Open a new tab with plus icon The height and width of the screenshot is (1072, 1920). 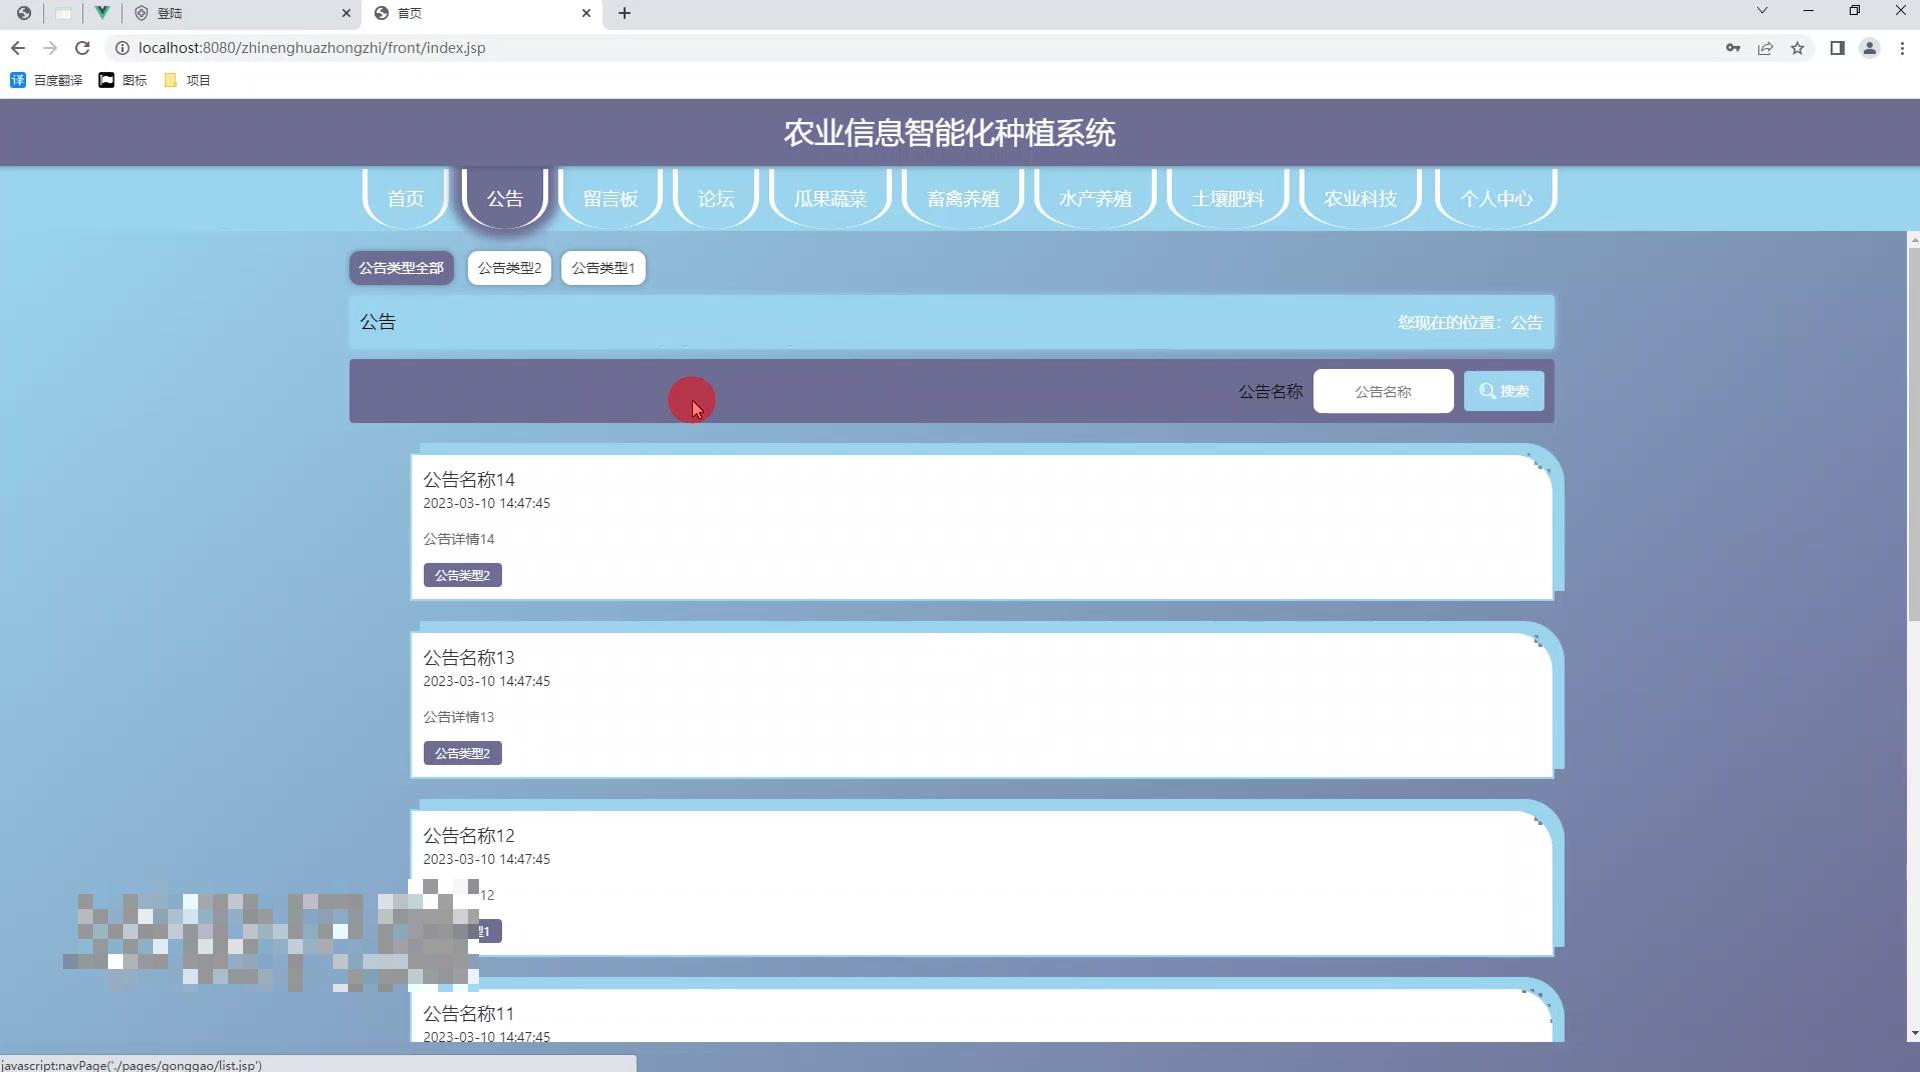coord(624,13)
